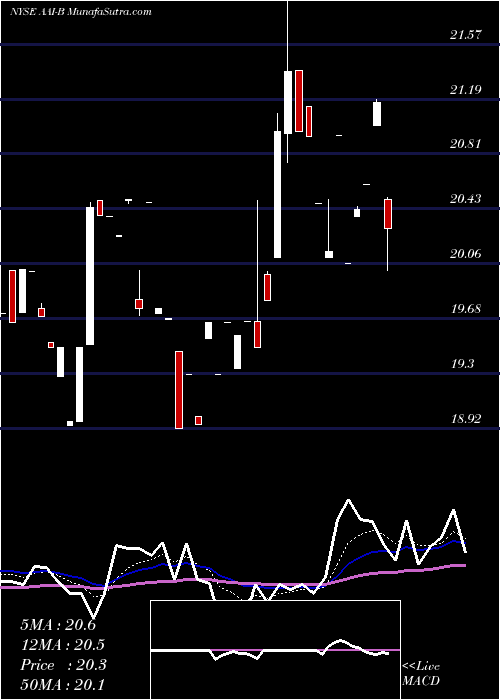Click the 12MA : 20.5 readout
Image resolution: width=500 pixels, height=700 pixels.
62,645
